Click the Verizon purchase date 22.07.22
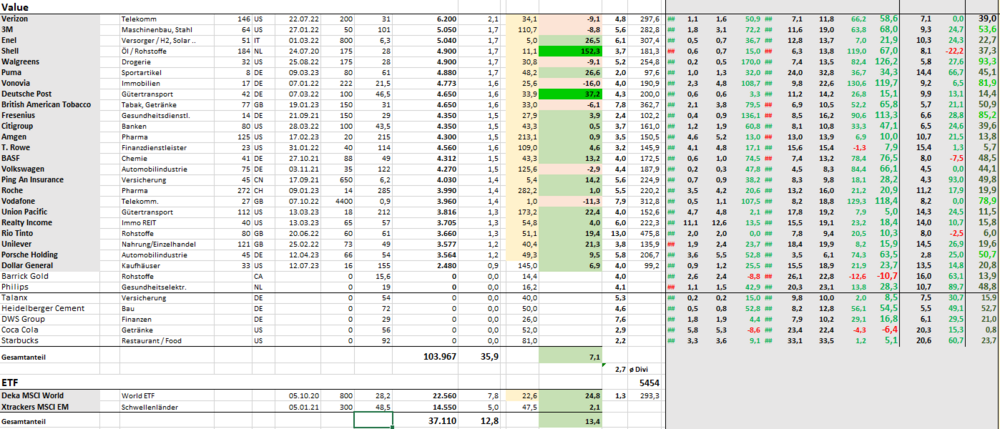This screenshot has height=429, width=1000. point(297,20)
